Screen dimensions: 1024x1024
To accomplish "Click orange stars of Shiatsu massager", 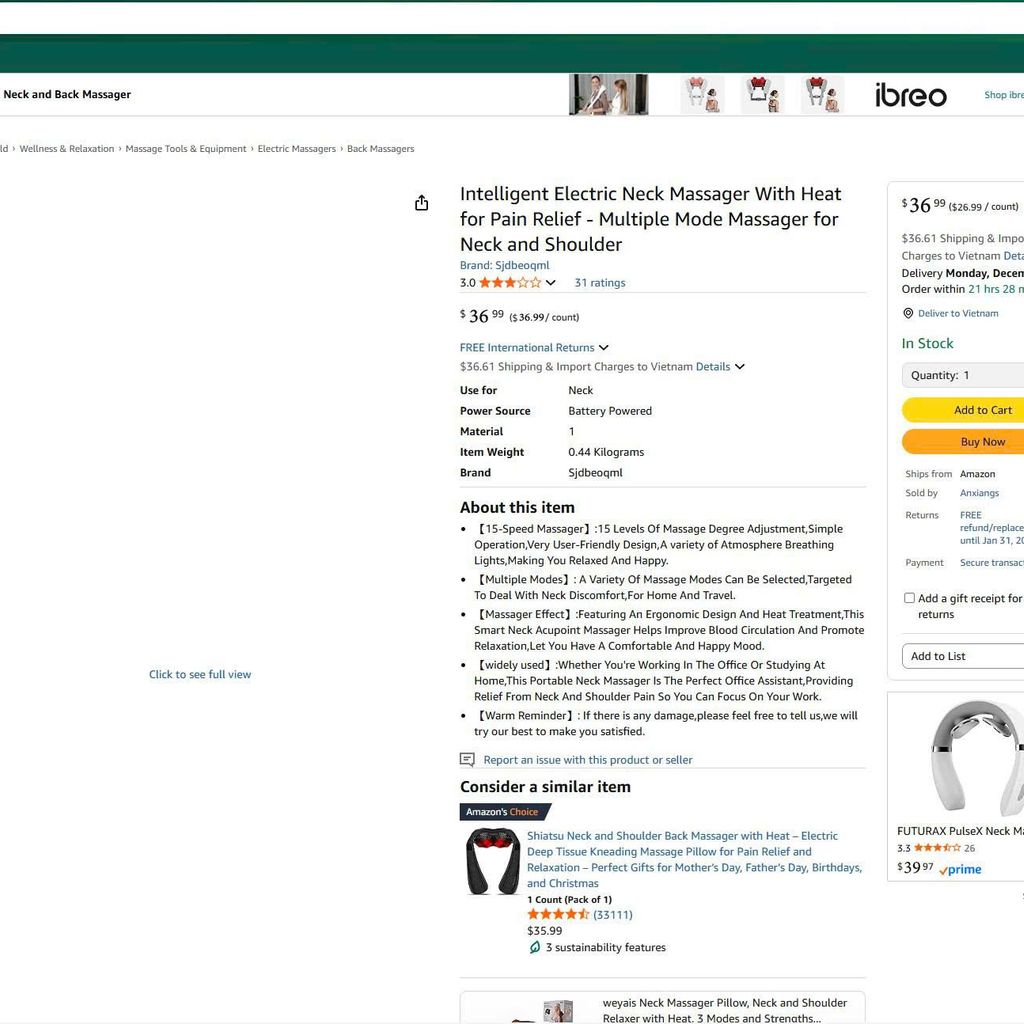I will coord(558,914).
